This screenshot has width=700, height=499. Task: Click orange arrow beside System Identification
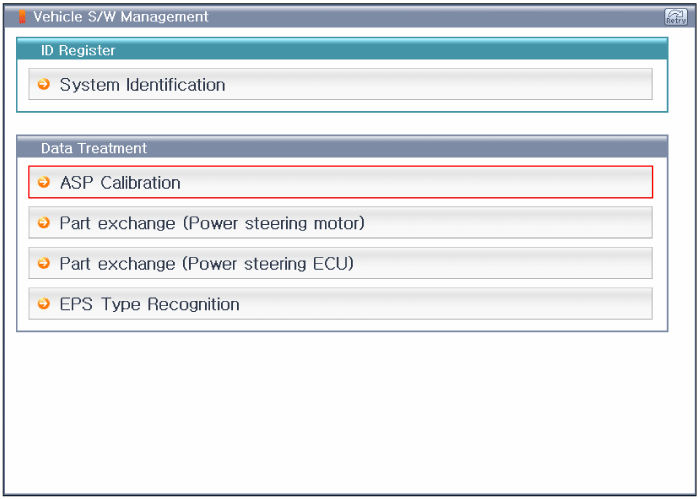point(44,84)
